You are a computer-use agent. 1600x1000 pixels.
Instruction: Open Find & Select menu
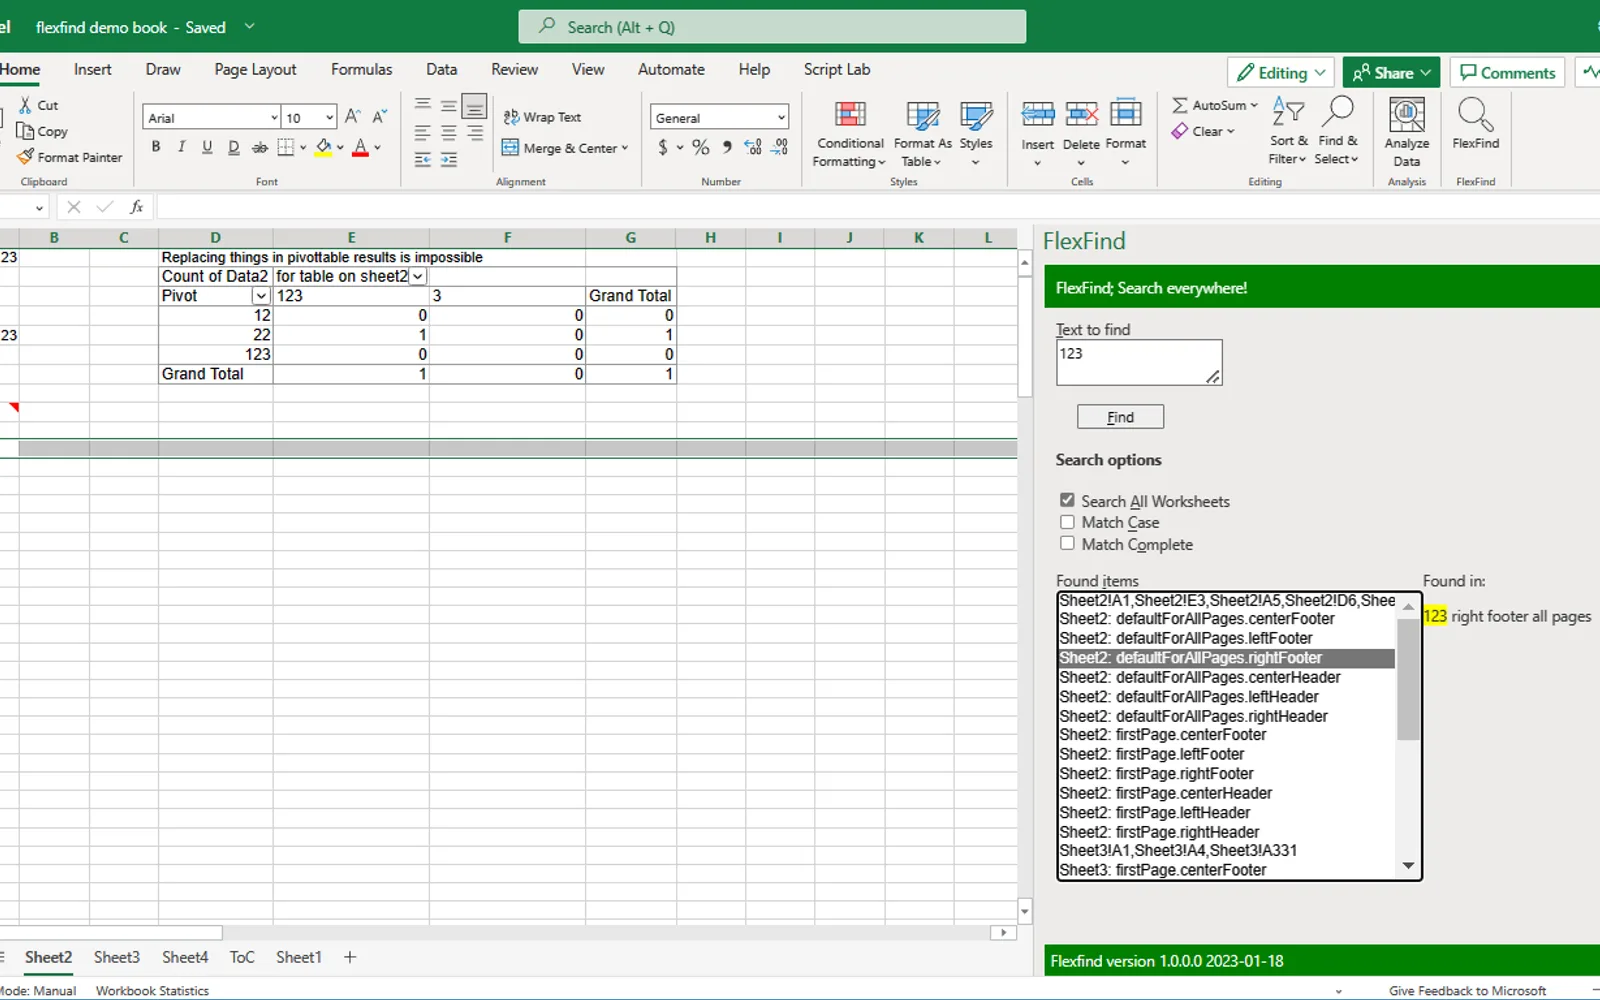pyautogui.click(x=1337, y=132)
